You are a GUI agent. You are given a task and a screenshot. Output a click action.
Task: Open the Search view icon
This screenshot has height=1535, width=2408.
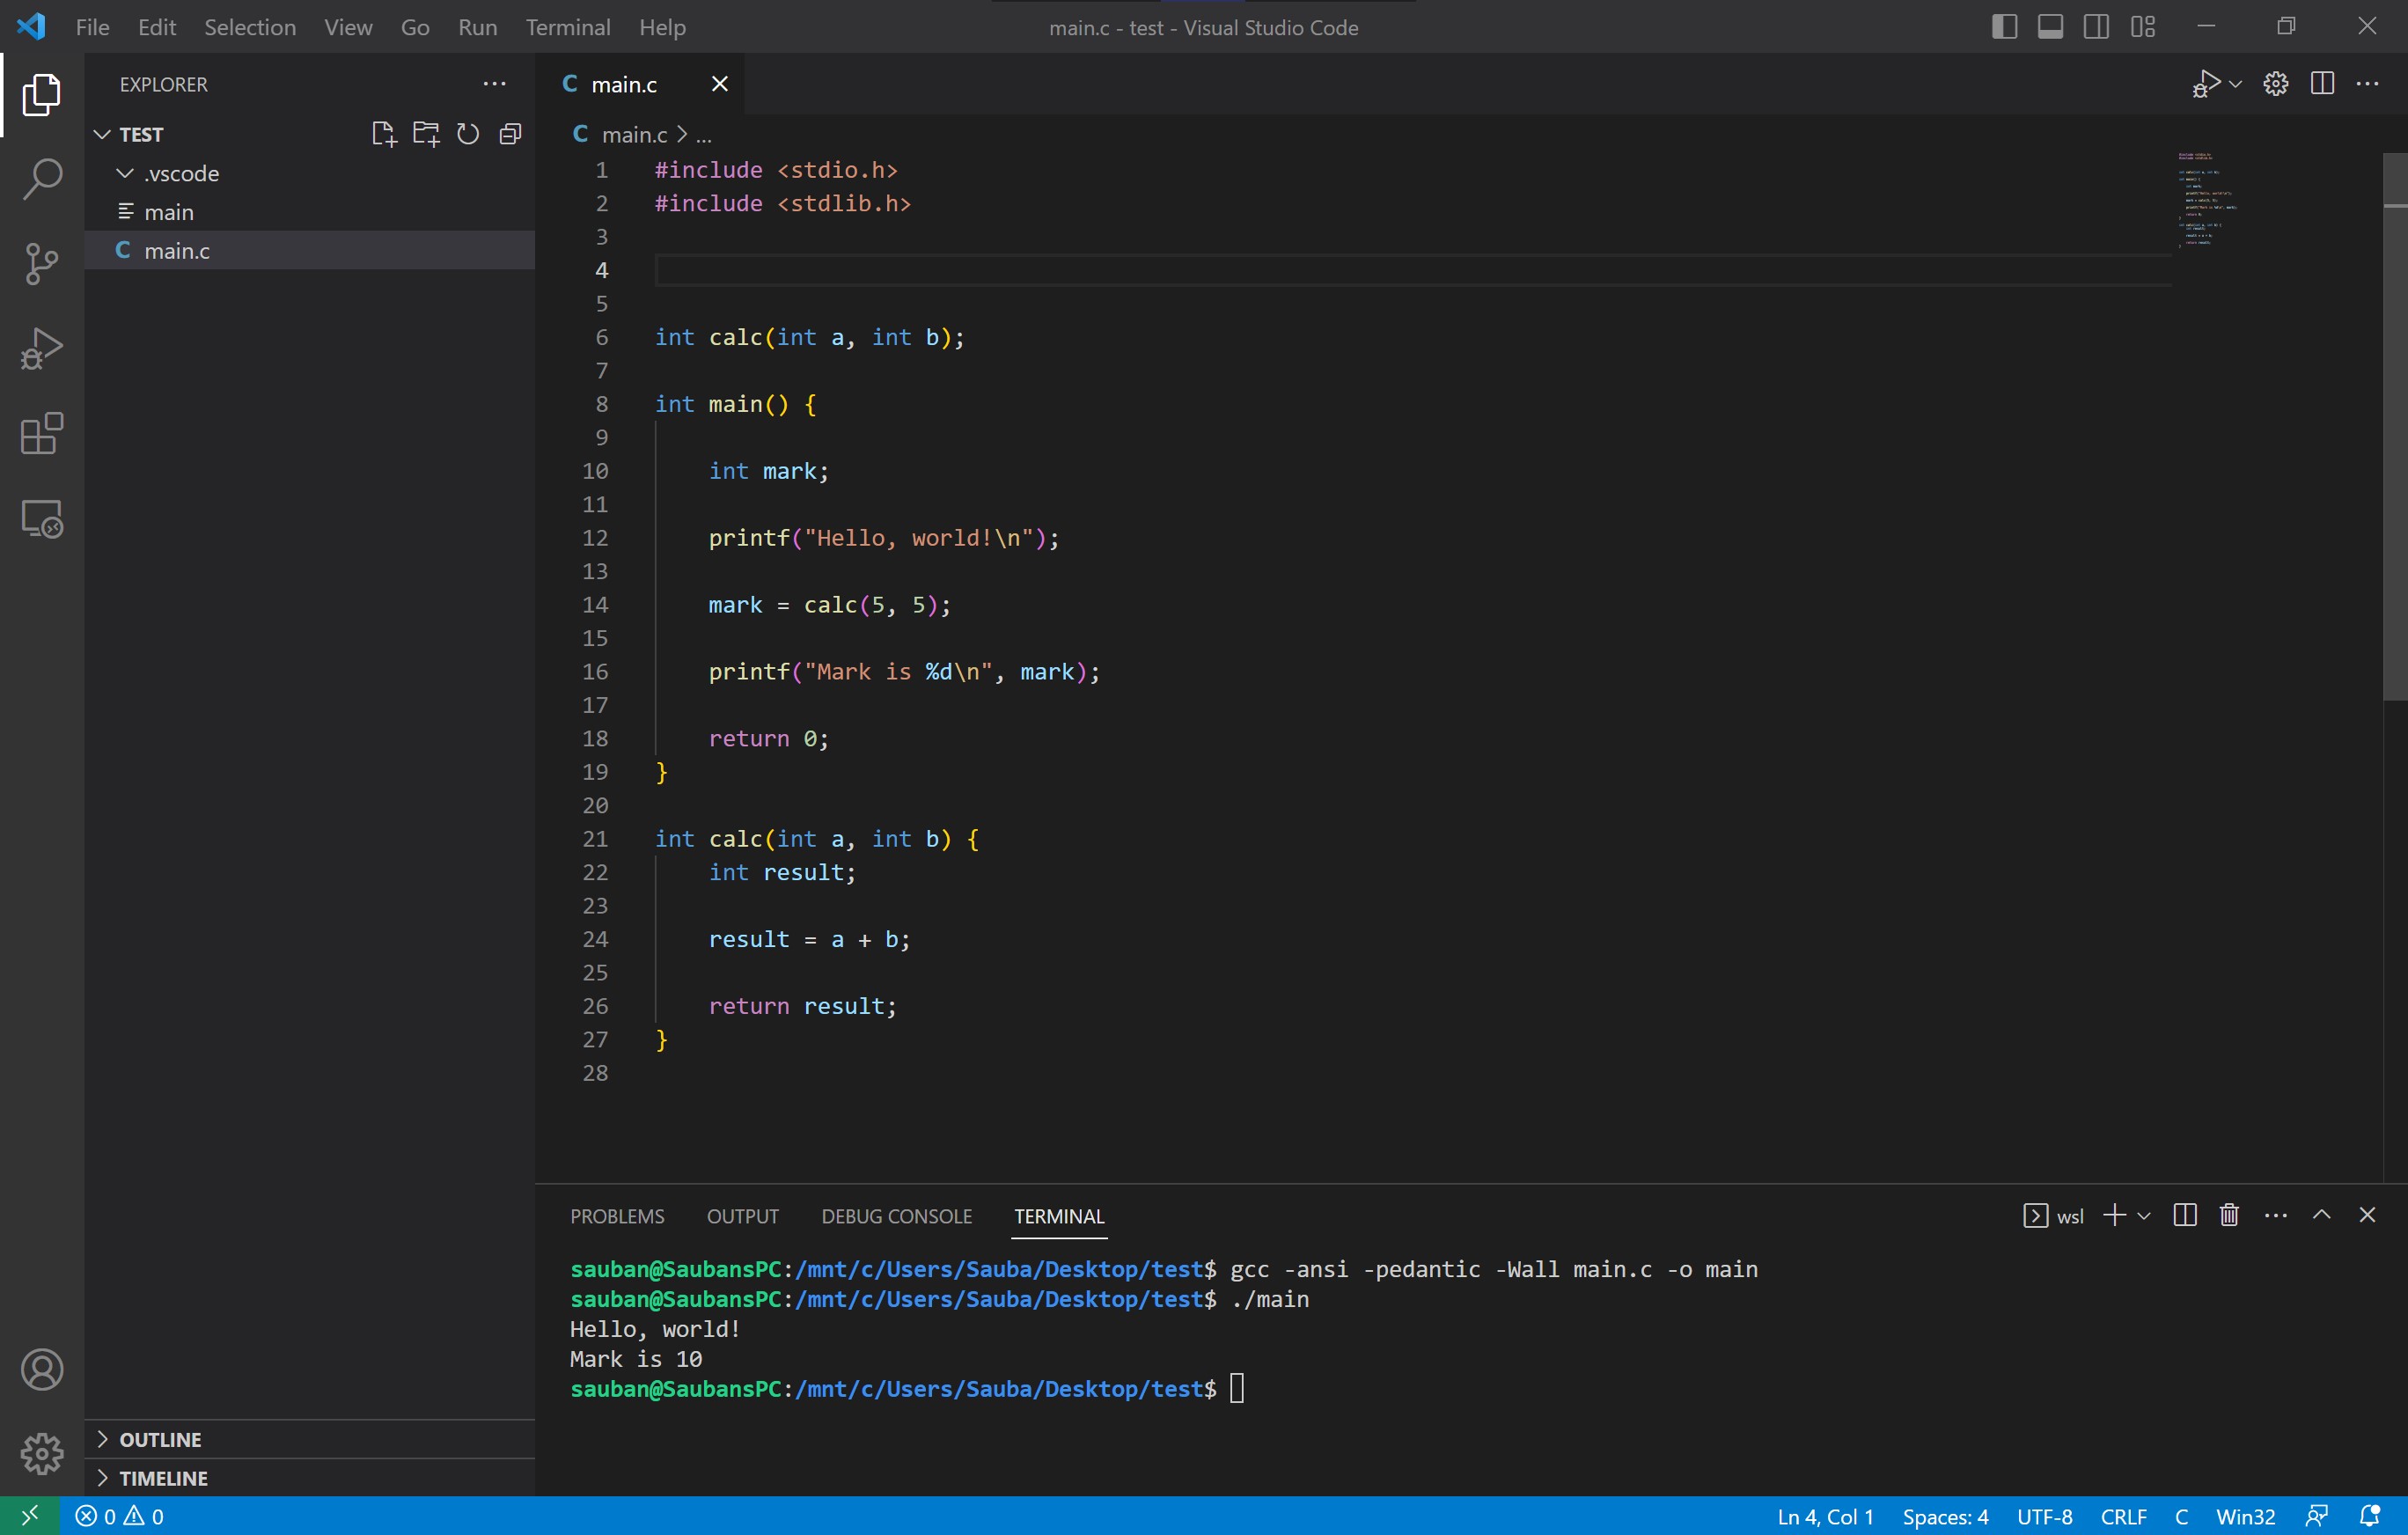pos(42,179)
